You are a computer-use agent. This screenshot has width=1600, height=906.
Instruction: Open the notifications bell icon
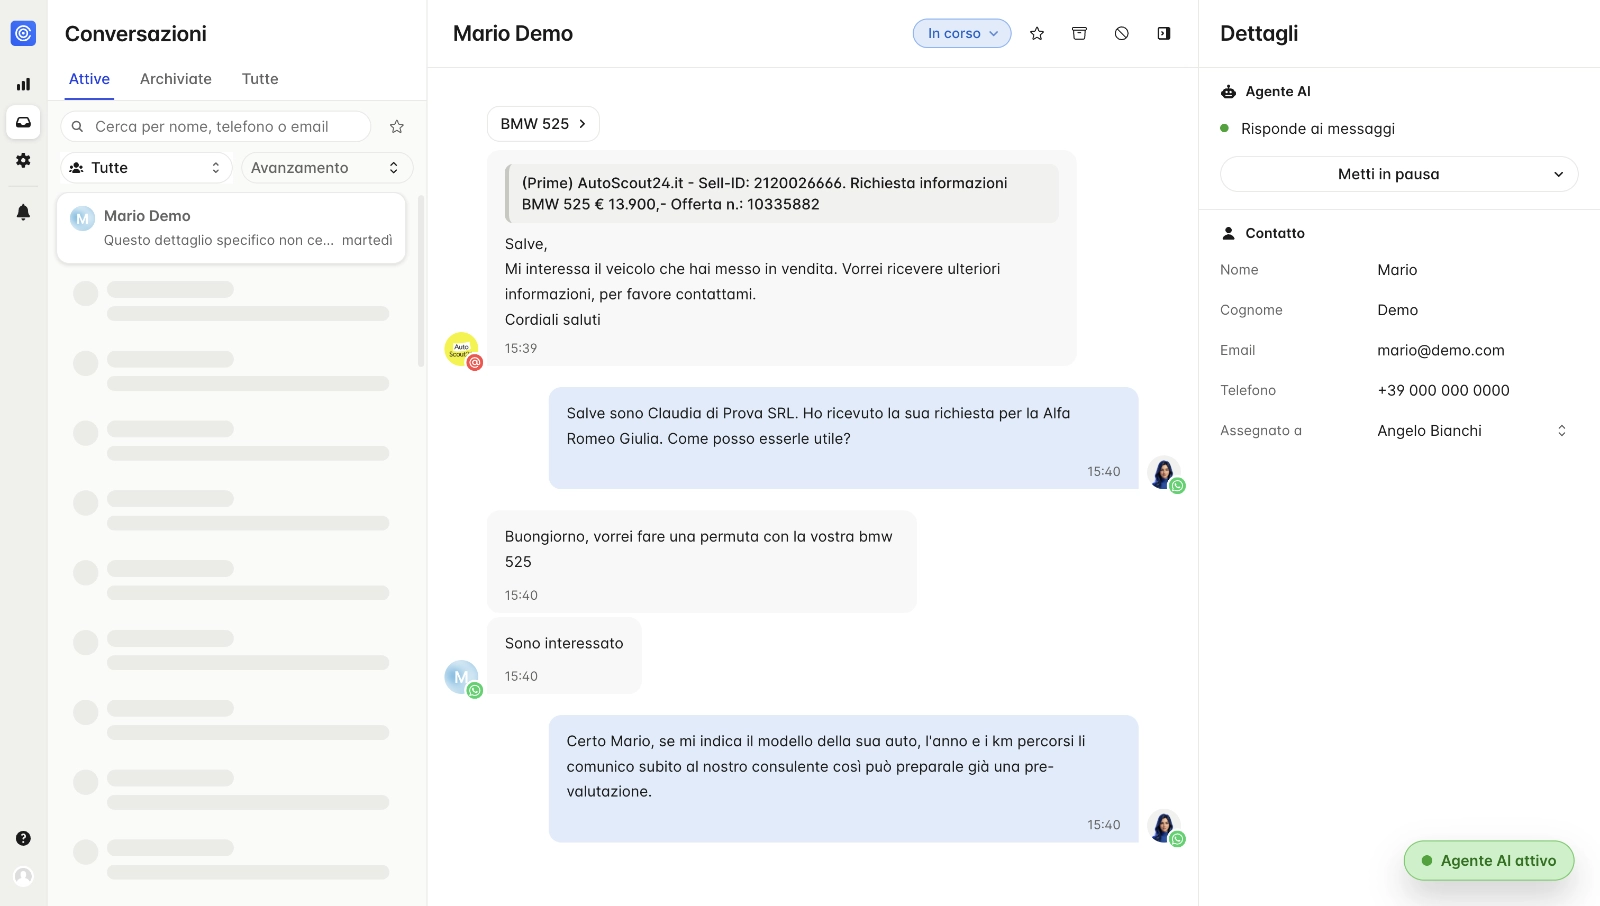tap(23, 212)
